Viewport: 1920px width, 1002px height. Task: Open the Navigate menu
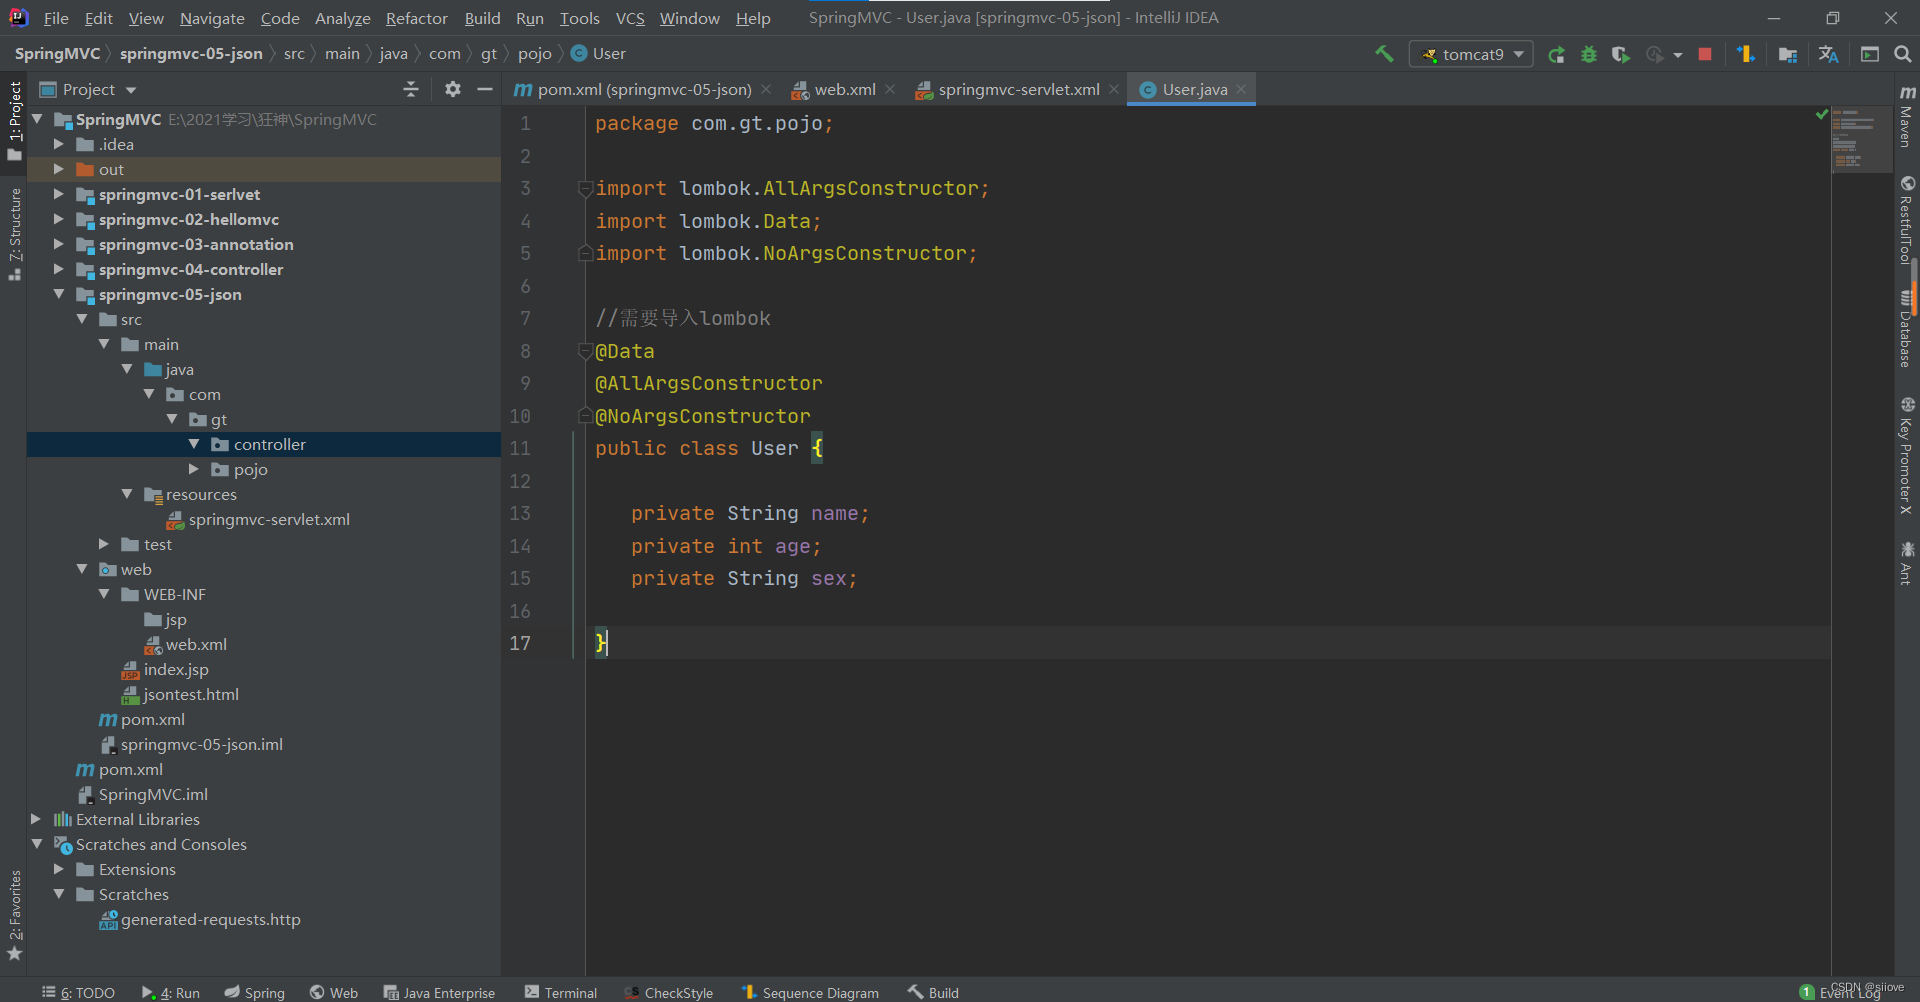click(x=212, y=18)
